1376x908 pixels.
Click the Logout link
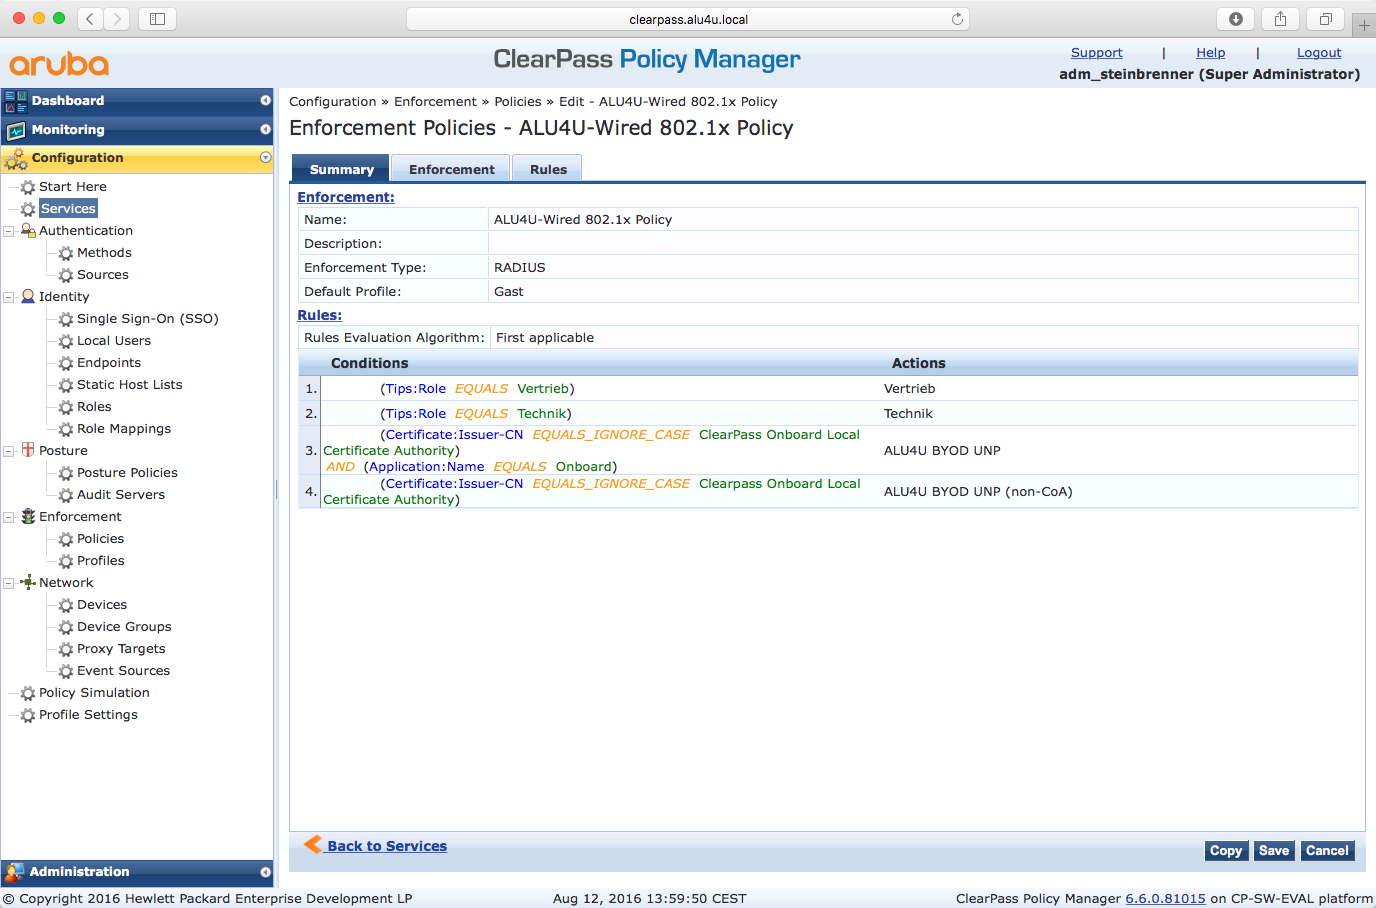[x=1318, y=53]
